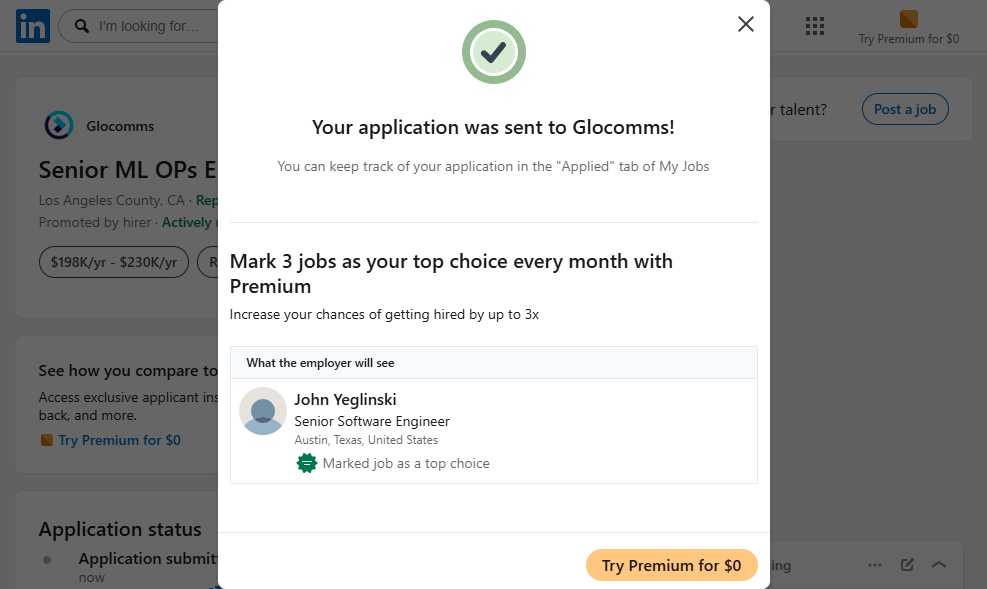Compose a new message
The image size is (987, 589).
(907, 565)
